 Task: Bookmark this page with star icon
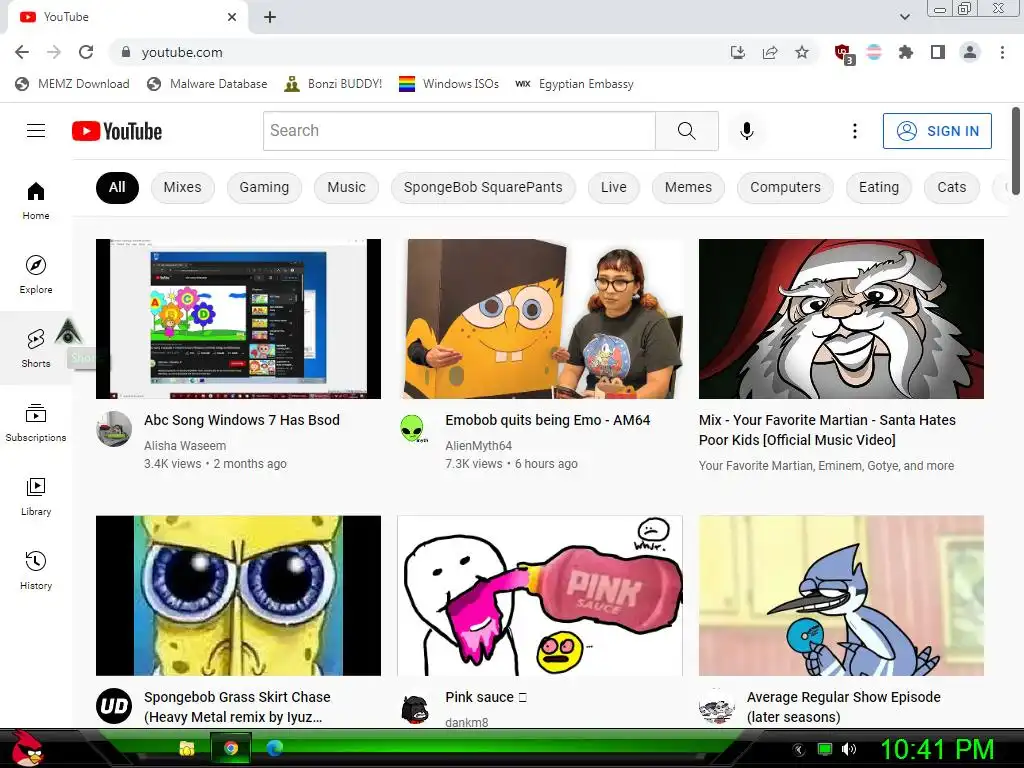point(802,52)
